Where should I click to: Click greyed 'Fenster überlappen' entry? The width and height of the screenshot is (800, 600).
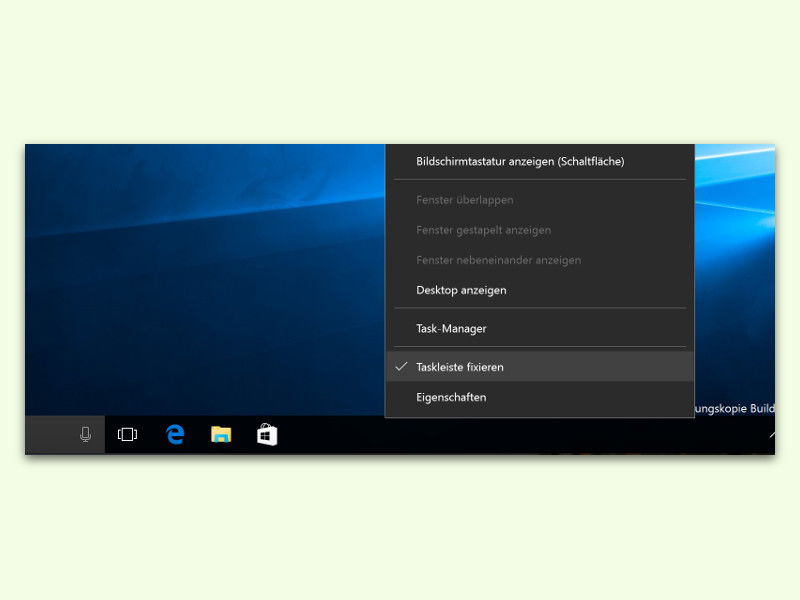540,200
